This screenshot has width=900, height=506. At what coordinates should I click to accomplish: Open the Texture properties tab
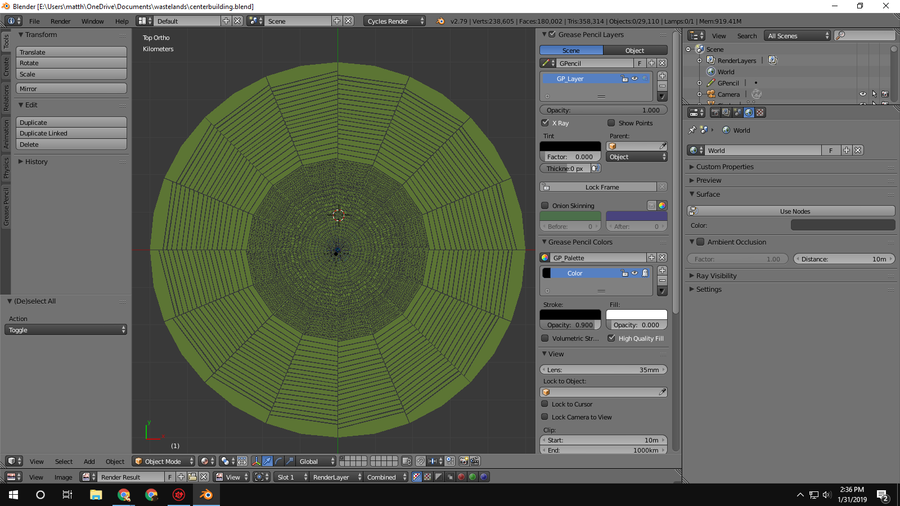[759, 112]
